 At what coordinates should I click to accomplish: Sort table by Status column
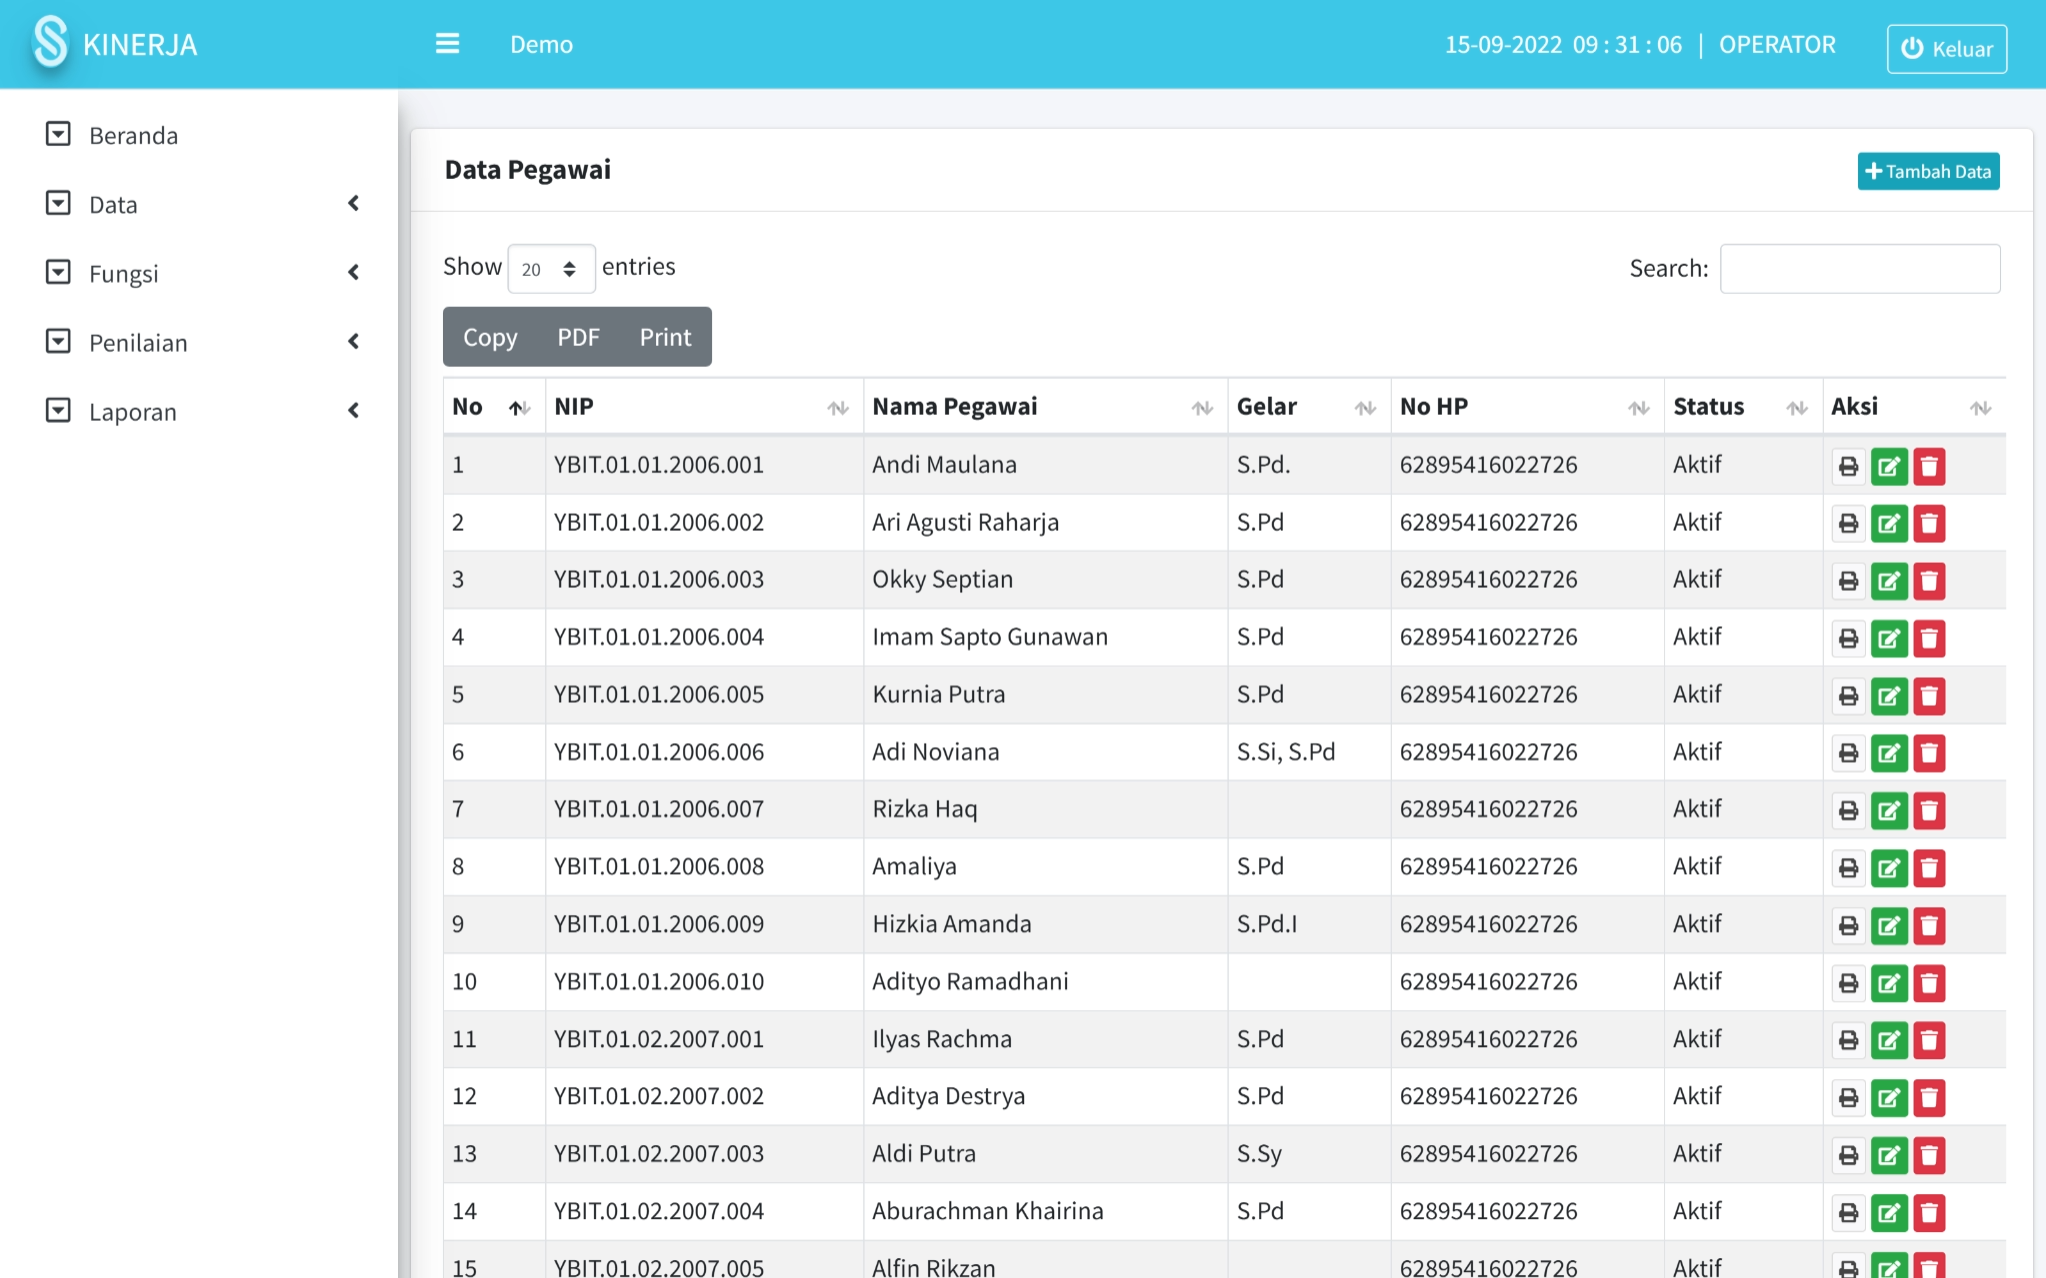pyautogui.click(x=1743, y=407)
